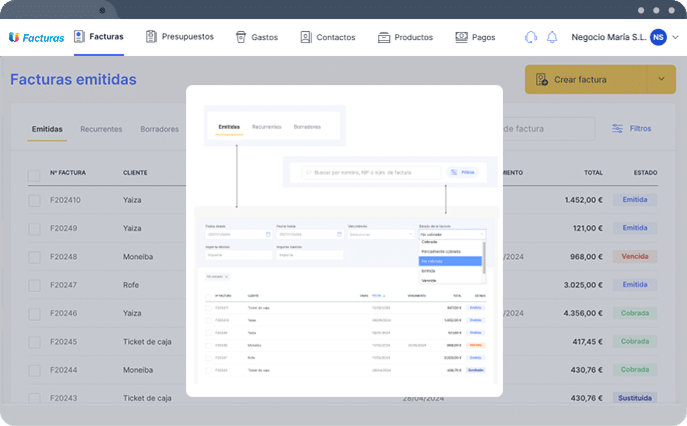687x426 pixels.
Task: Sort by the FECHA column in popup table
Action: pos(377,296)
